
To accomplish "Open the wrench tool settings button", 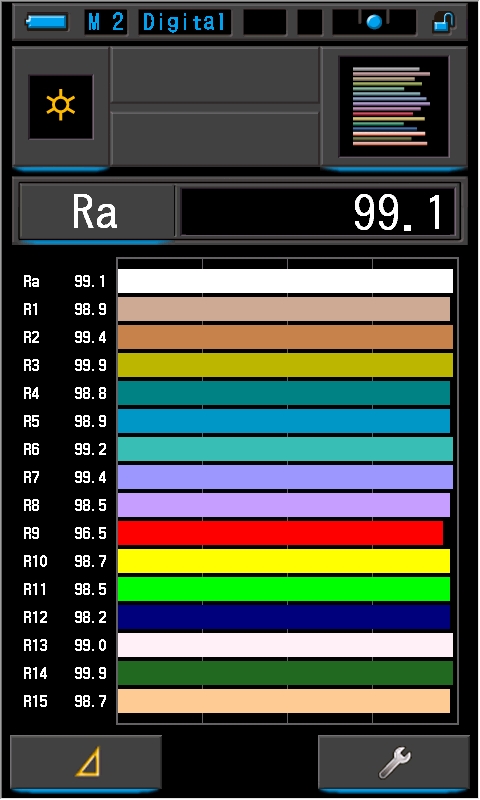I will click(394, 762).
